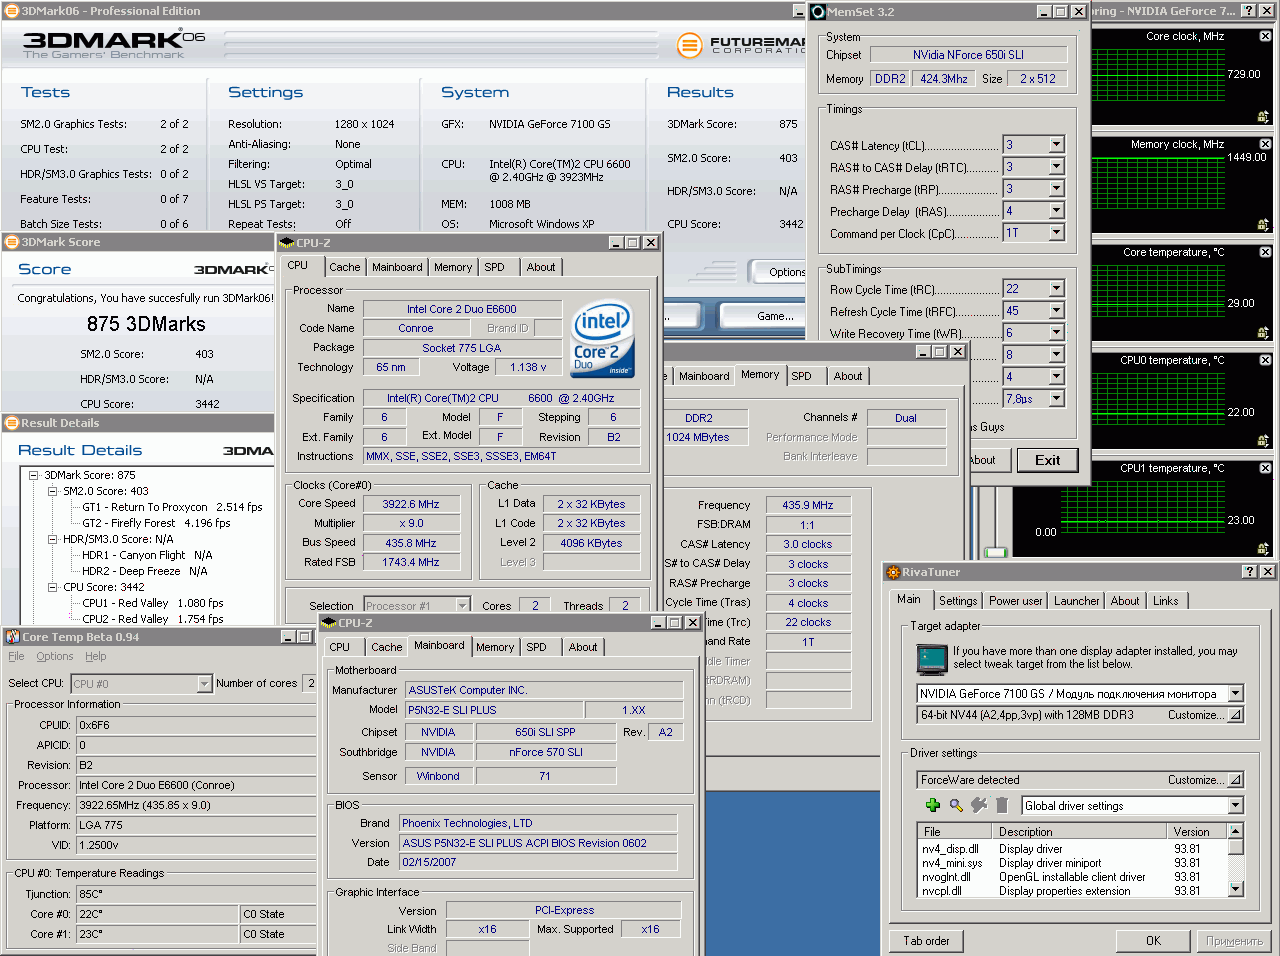
Task: Expand the adapter Customize arrow in RivaTuner
Action: coord(1236,715)
